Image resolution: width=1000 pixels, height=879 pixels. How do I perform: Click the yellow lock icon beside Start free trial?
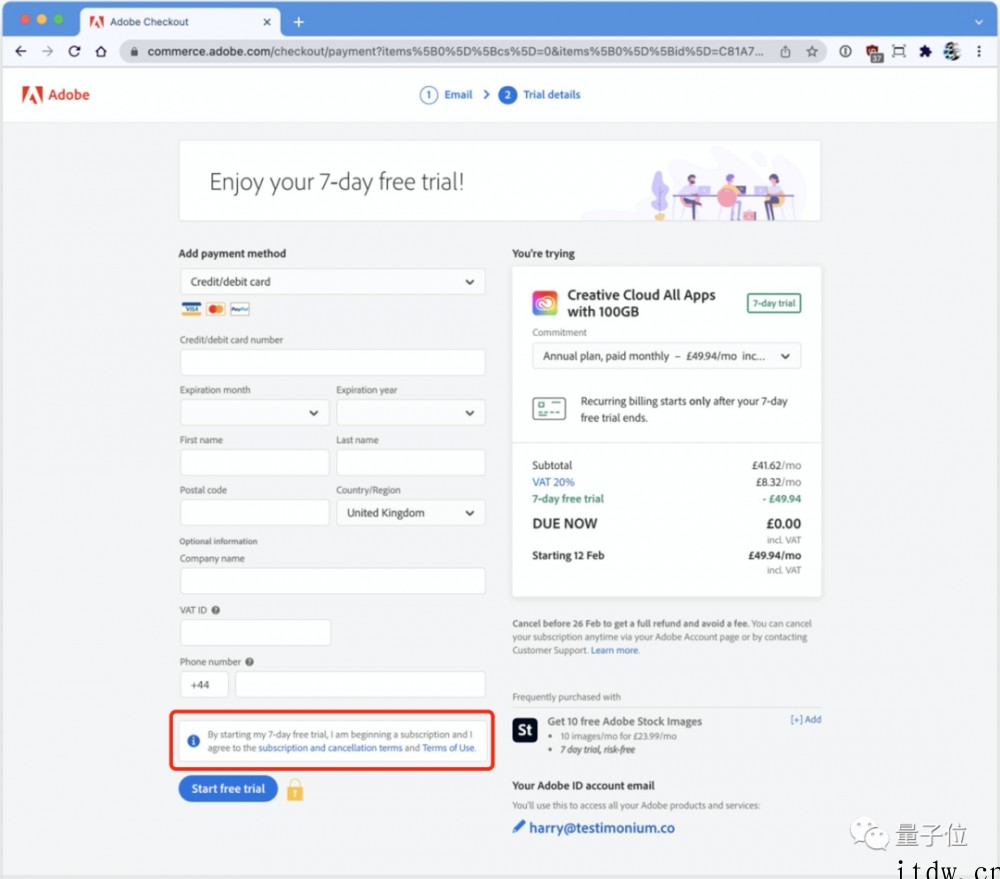295,790
